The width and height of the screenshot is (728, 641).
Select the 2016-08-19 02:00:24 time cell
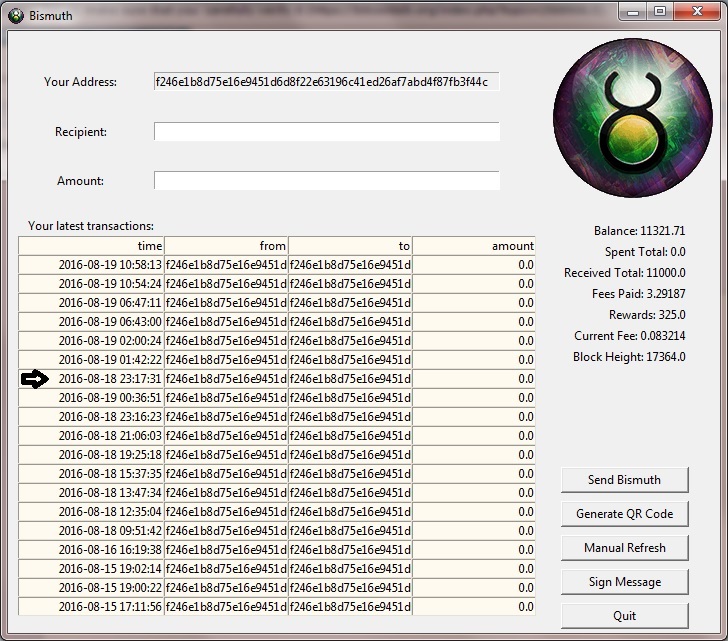[x=91, y=341]
